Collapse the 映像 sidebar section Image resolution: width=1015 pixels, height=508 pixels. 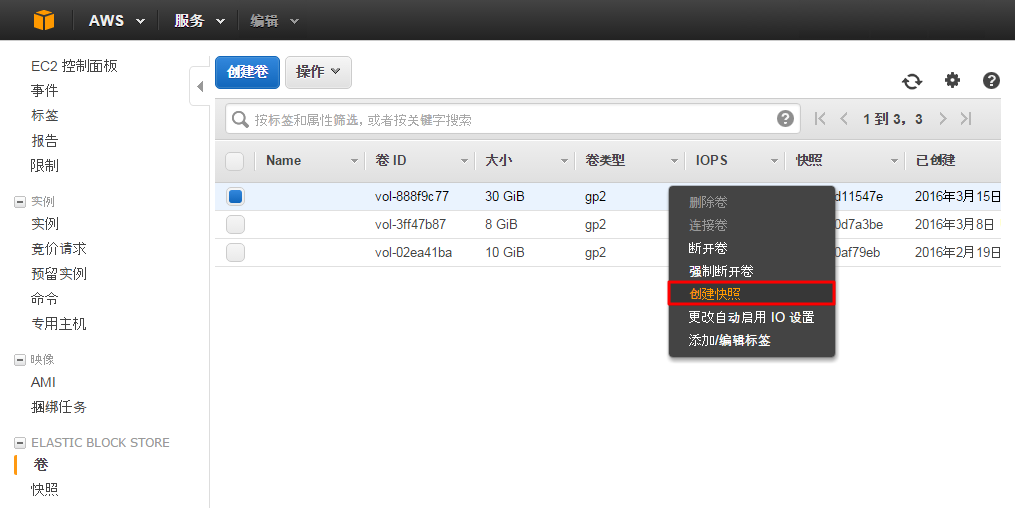click(19, 360)
